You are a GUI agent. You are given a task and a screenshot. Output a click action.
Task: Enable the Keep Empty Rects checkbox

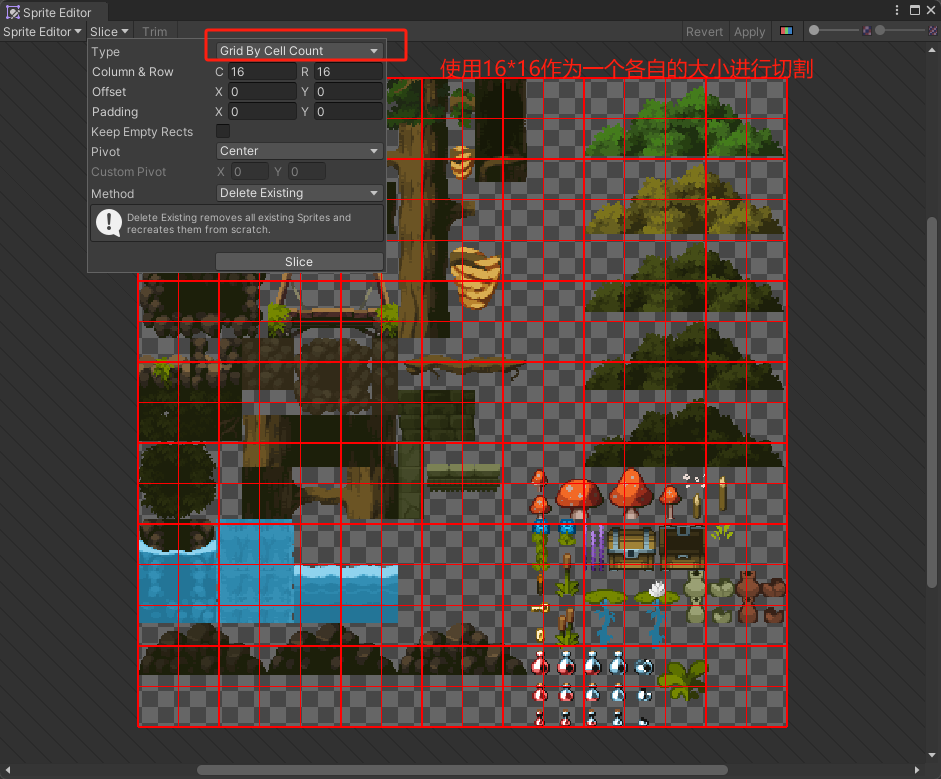pyautogui.click(x=223, y=131)
